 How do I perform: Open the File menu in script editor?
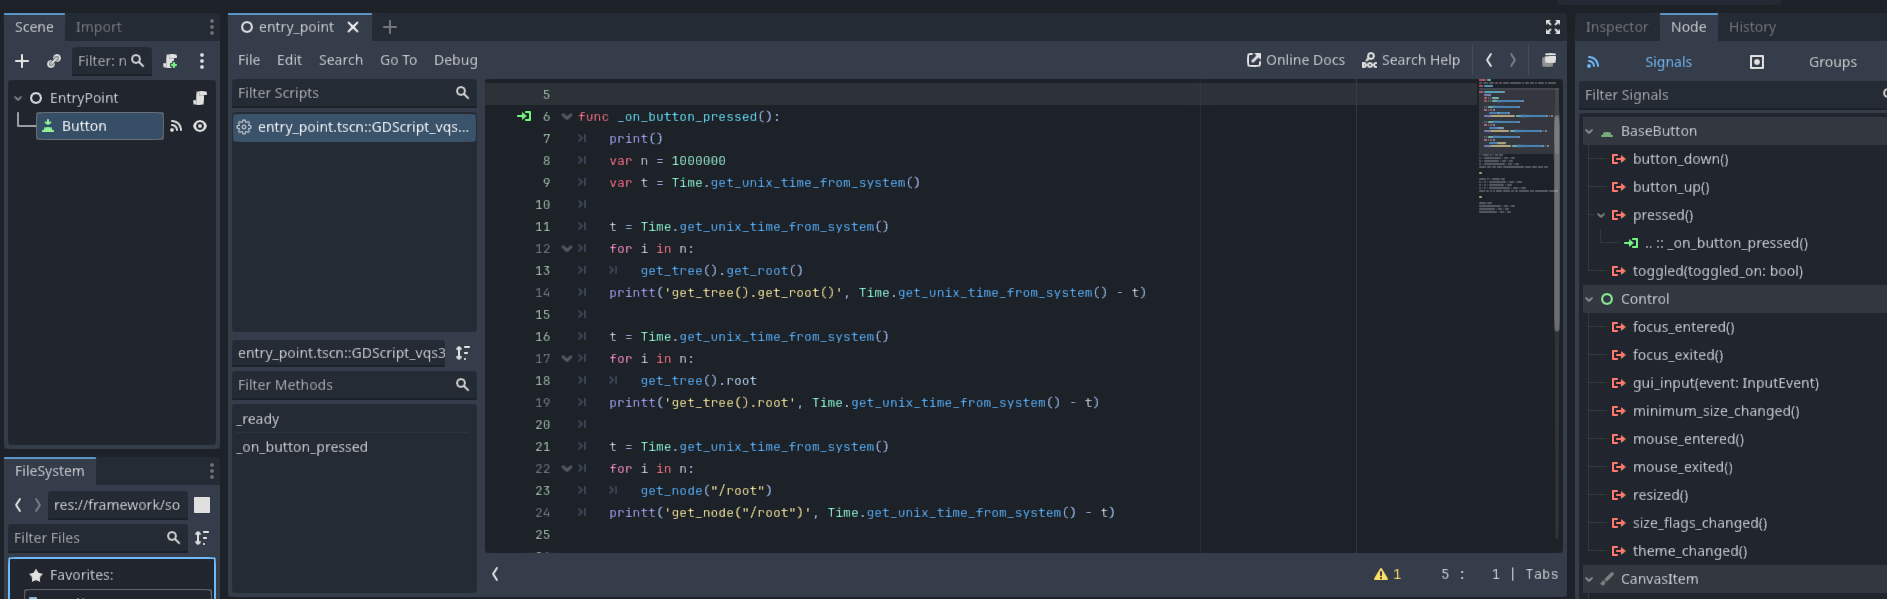pyautogui.click(x=249, y=60)
